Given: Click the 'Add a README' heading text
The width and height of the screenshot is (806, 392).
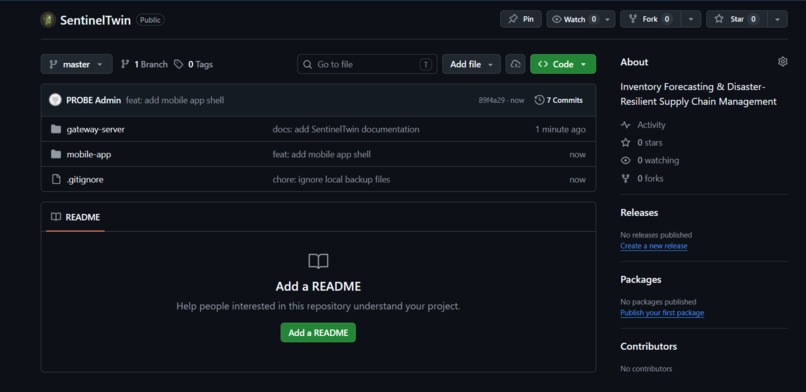Looking at the screenshot, I should pyautogui.click(x=318, y=286).
